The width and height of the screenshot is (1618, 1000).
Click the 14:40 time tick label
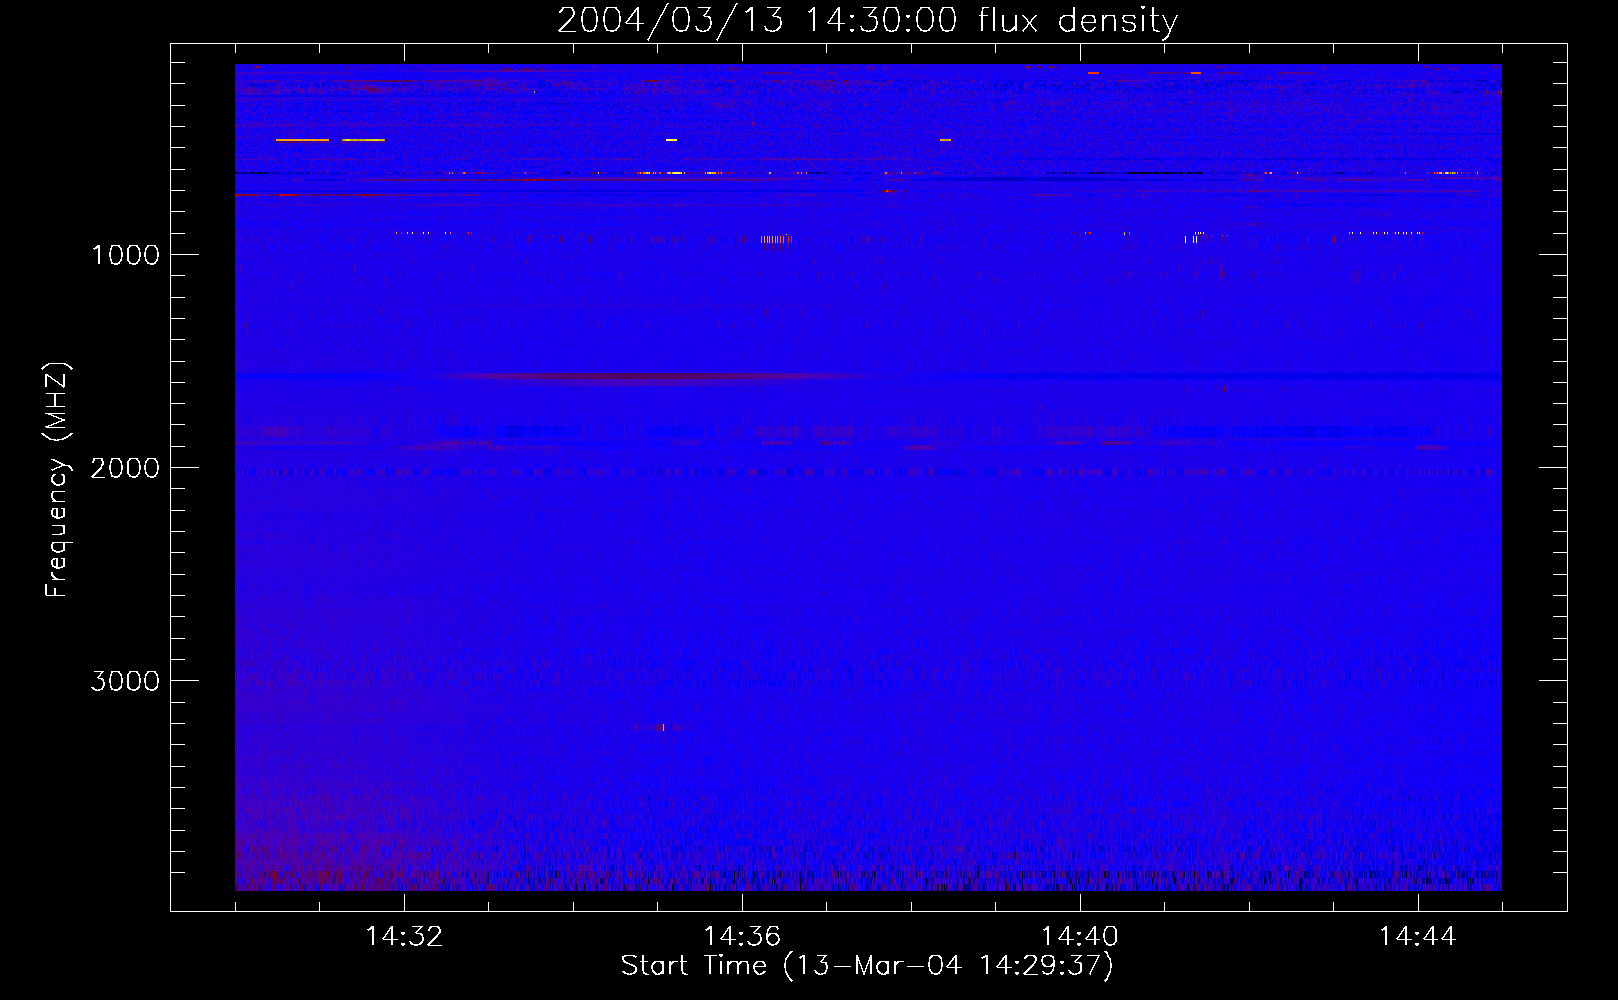[x=1080, y=936]
